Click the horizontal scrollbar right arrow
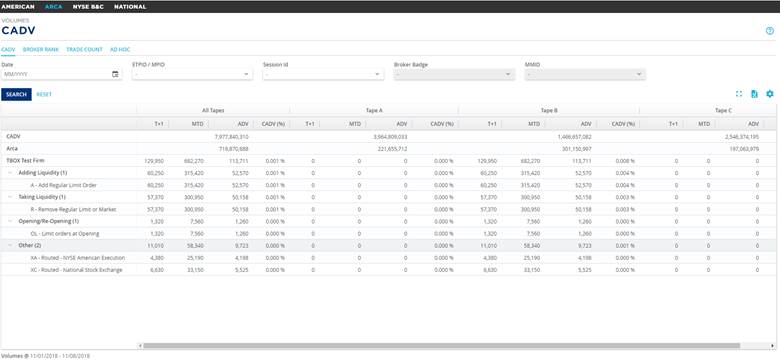Viewport: 780px width, 360px height. click(x=773, y=345)
